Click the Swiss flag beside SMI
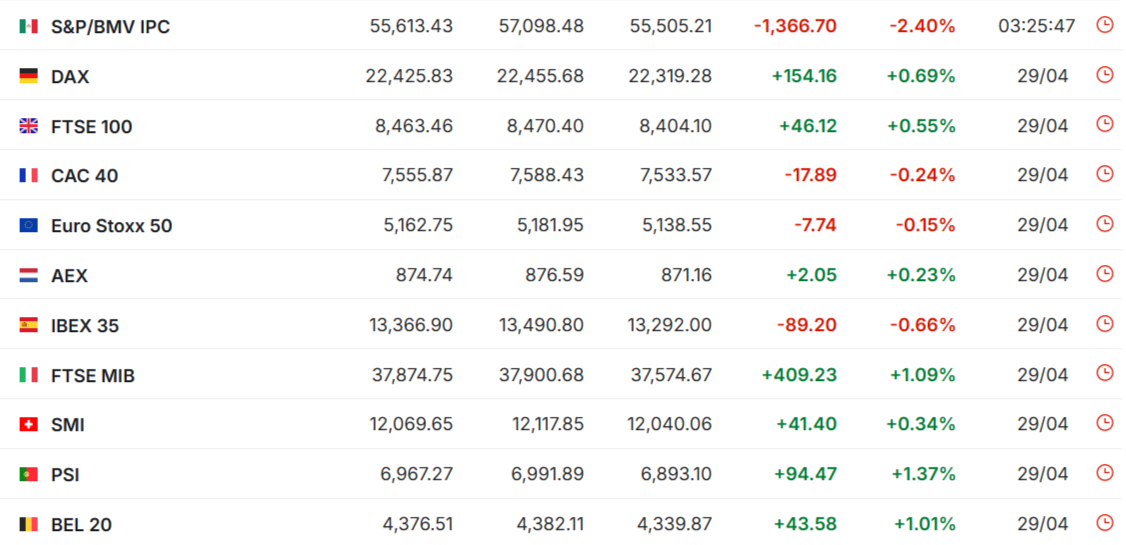Screen dimensions: 1126x545 (x=29, y=425)
